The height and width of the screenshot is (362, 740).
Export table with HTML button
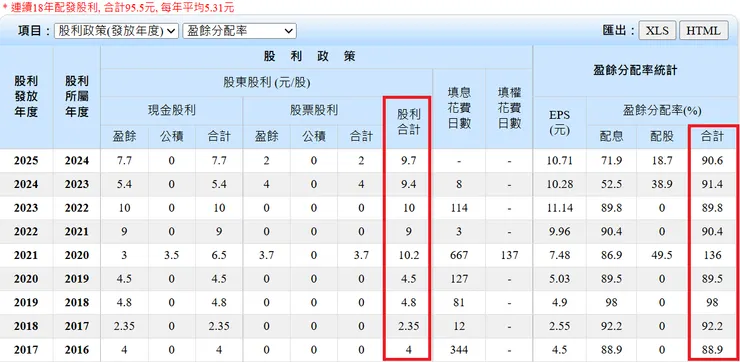[703, 31]
